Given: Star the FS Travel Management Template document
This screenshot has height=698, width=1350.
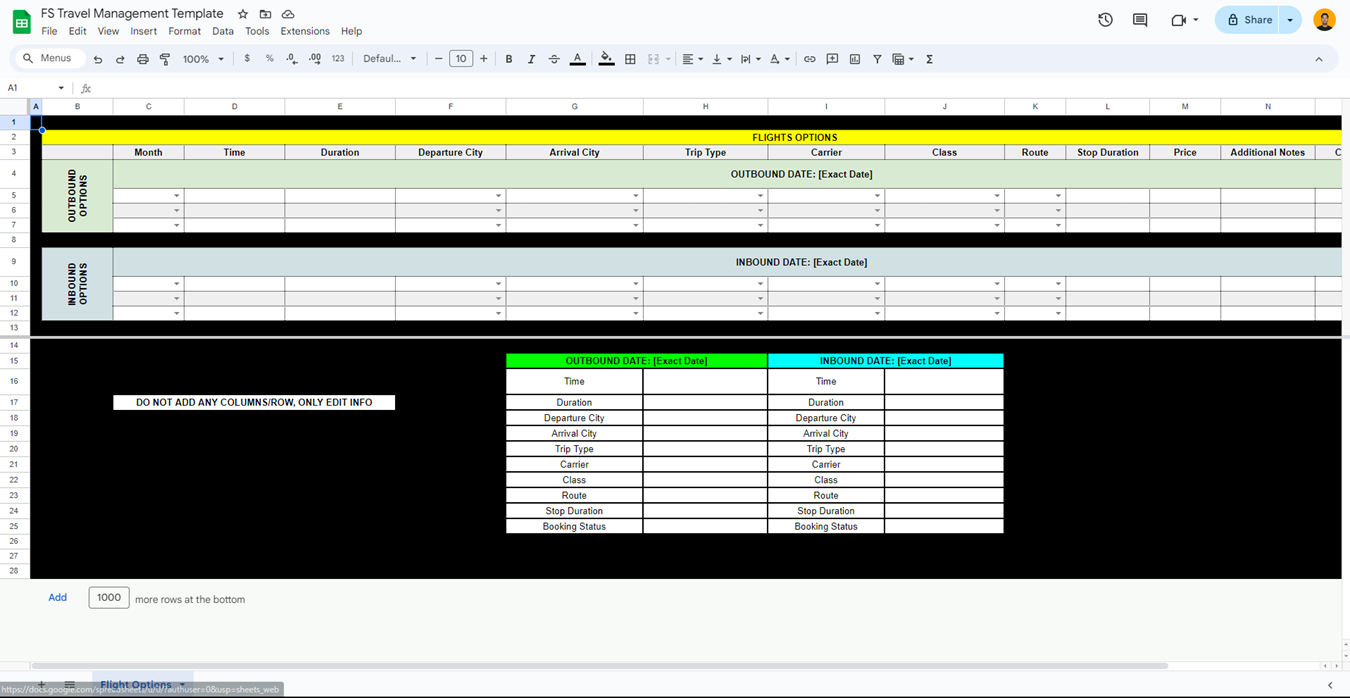Looking at the screenshot, I should (243, 14).
